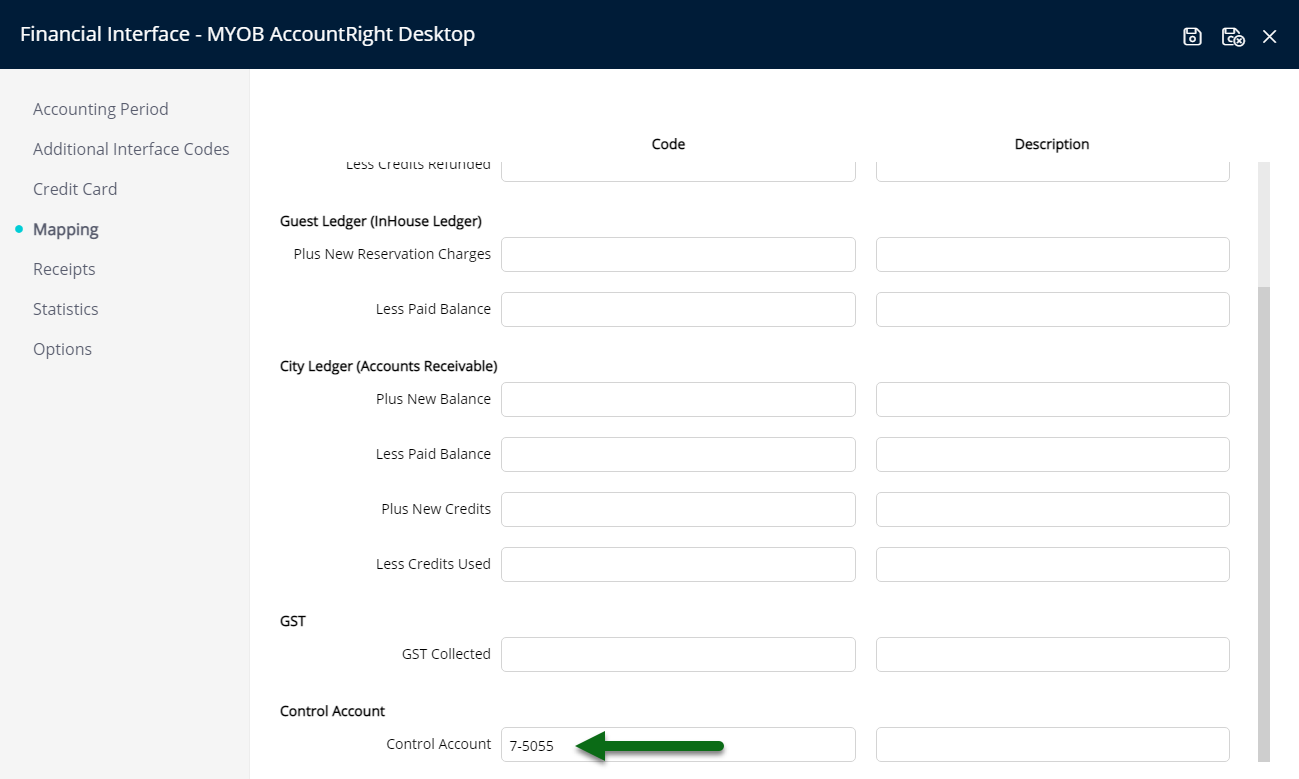1299x779 pixels.
Task: Click the GST section heading
Action: 293,621
